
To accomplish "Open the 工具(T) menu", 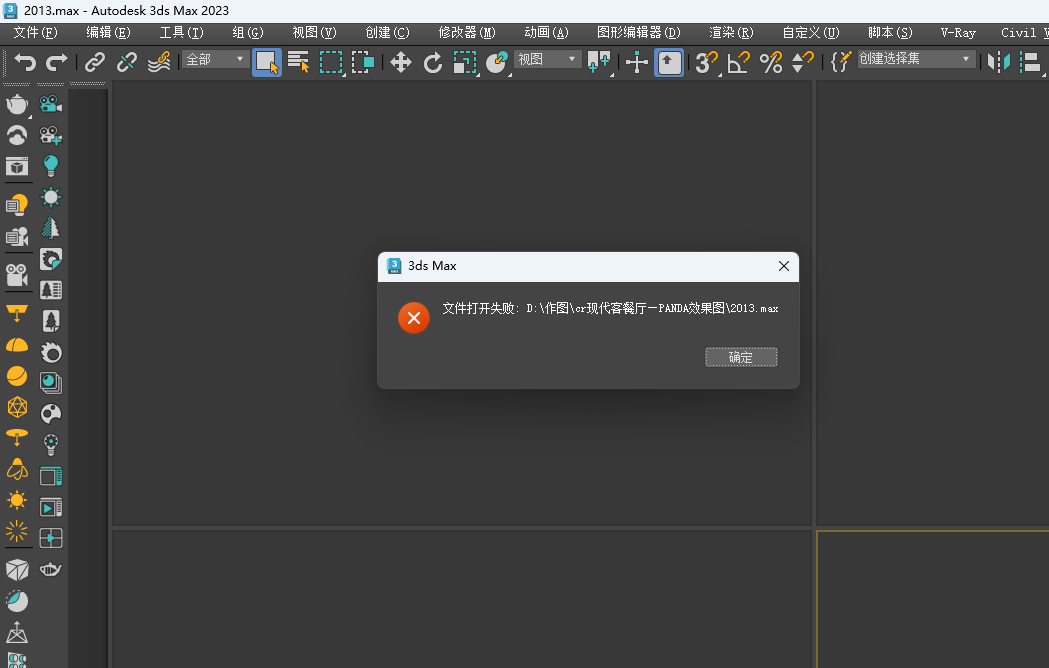I will pyautogui.click(x=181, y=32).
